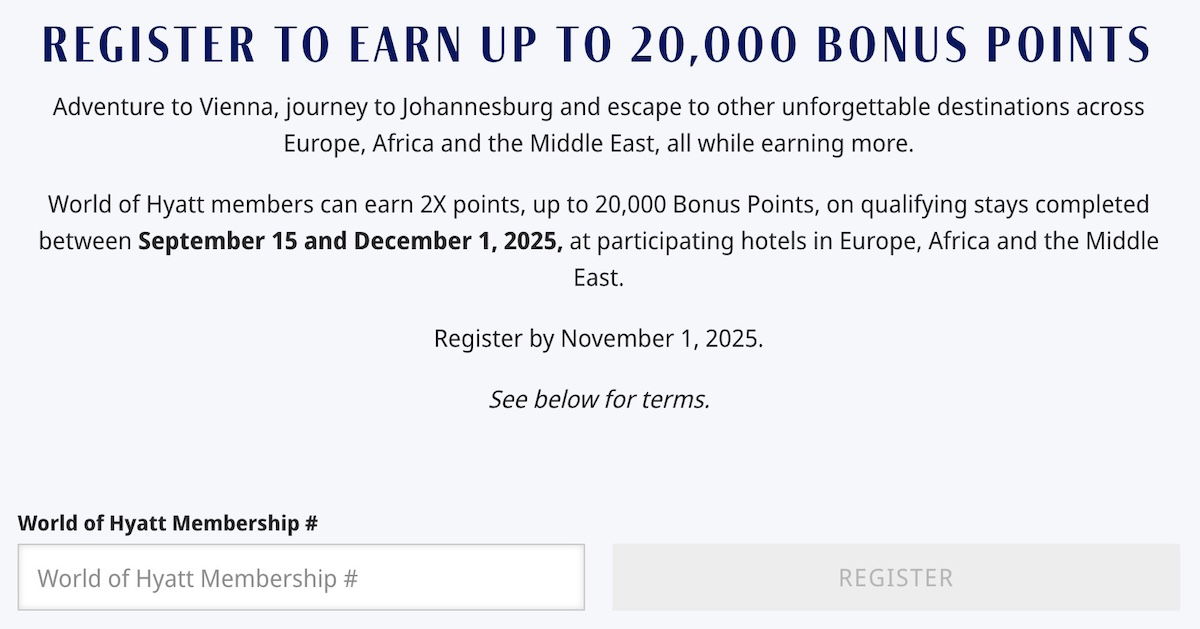Click the word 'REGISTER' in the heading
The height and width of the screenshot is (629, 1200).
coord(149,45)
